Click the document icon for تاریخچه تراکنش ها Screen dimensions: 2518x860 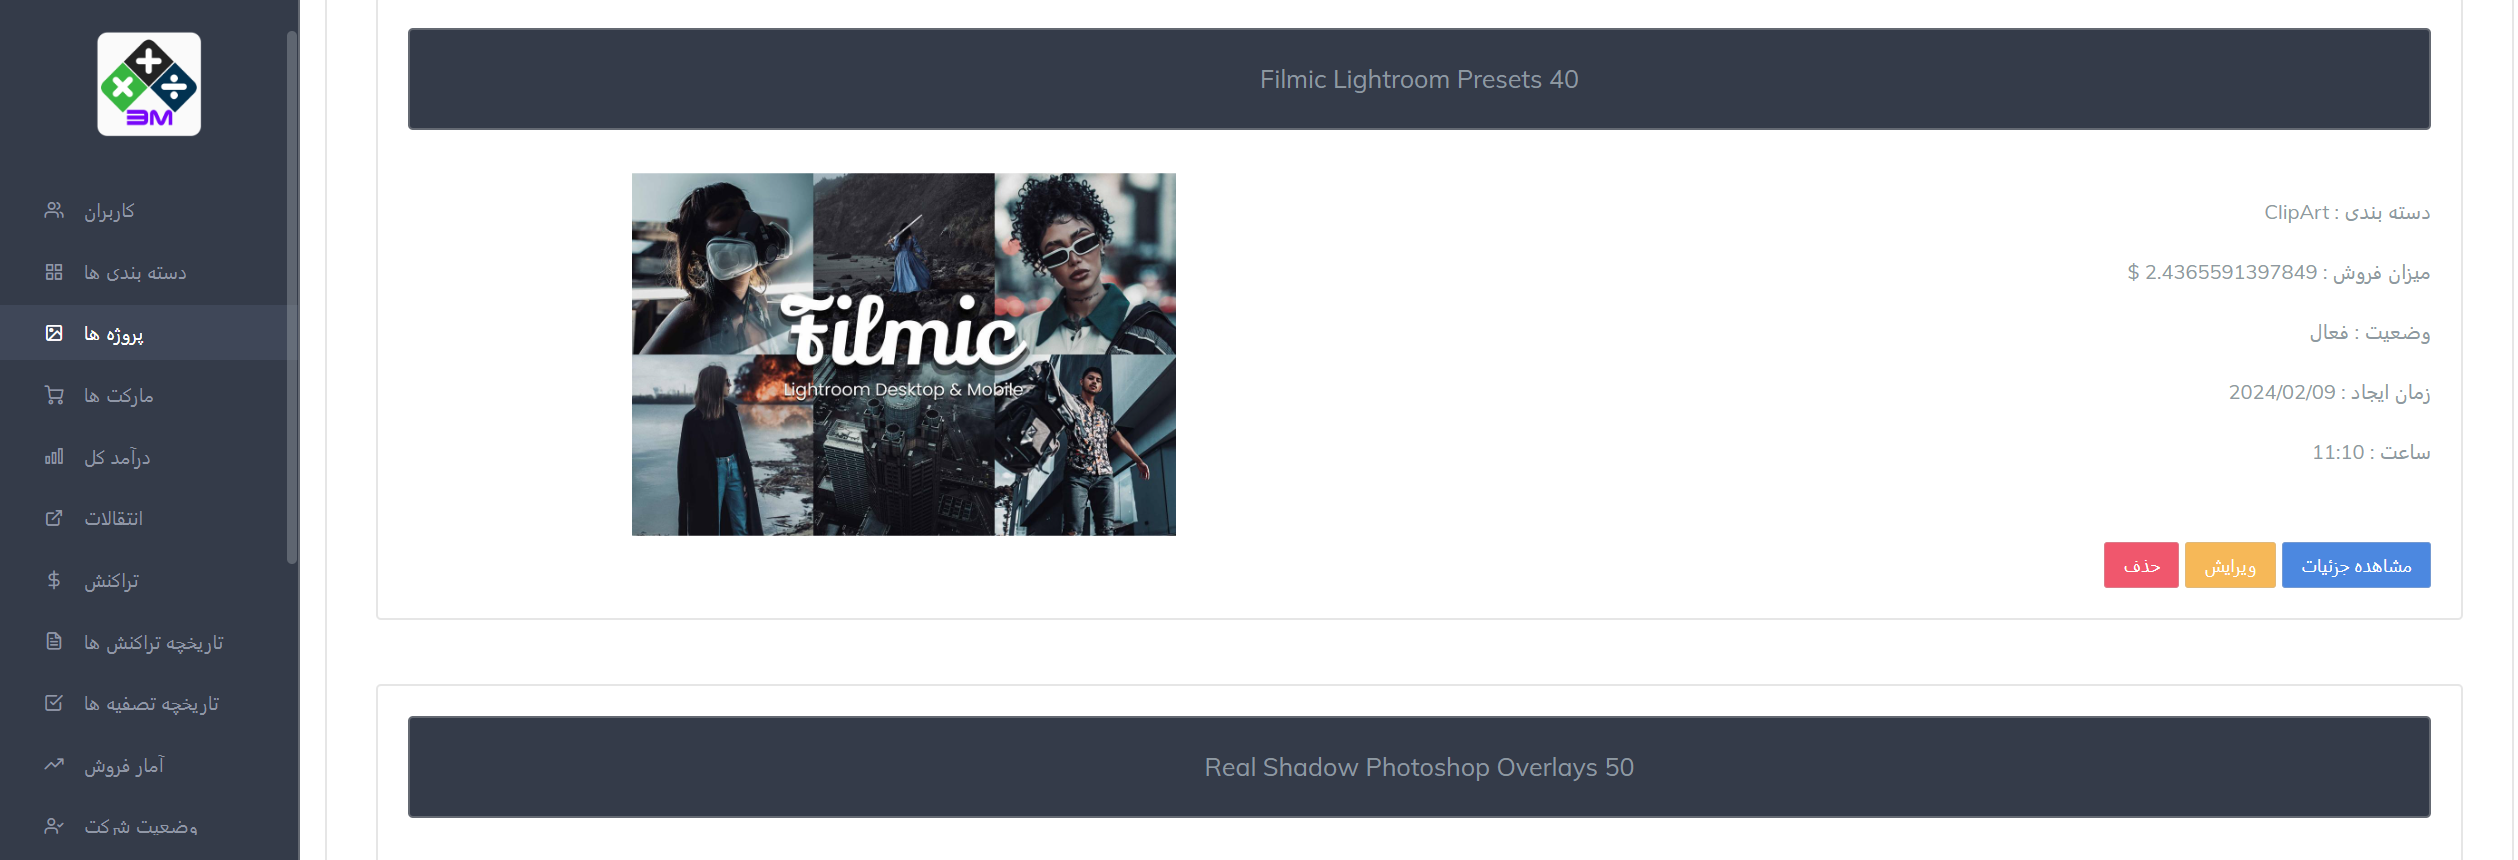click(x=54, y=641)
